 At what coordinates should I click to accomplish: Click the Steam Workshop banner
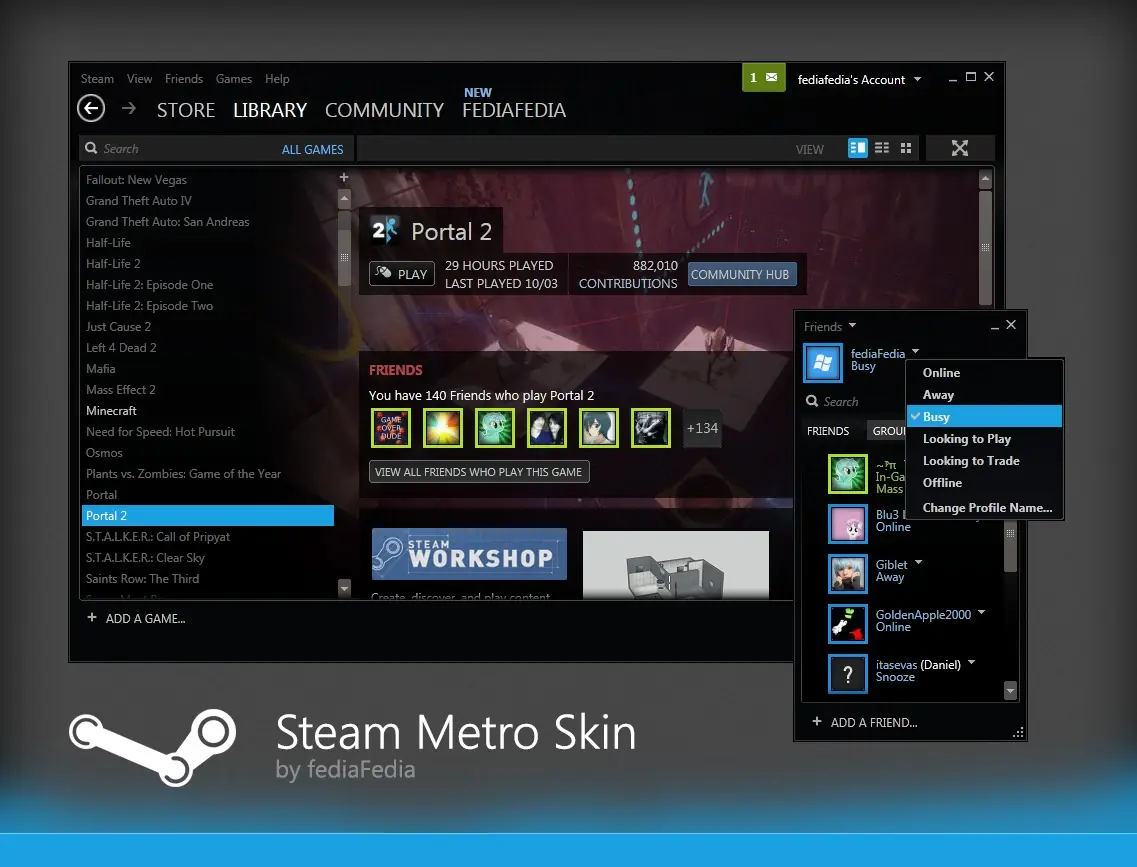point(469,554)
